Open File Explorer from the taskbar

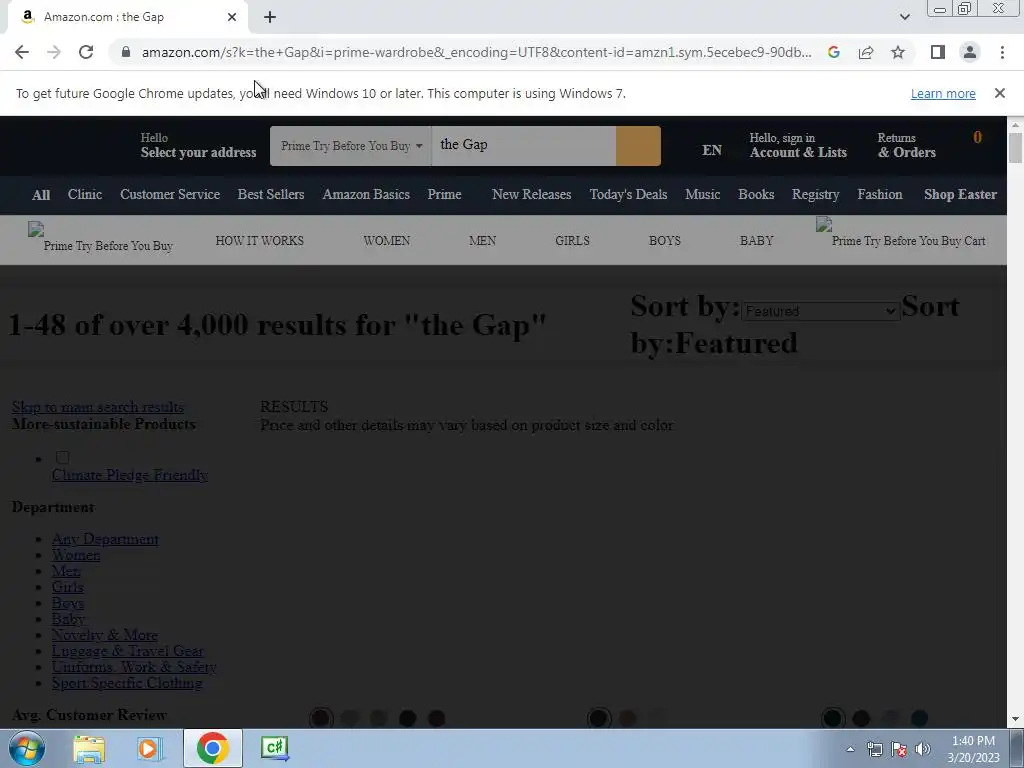point(89,748)
